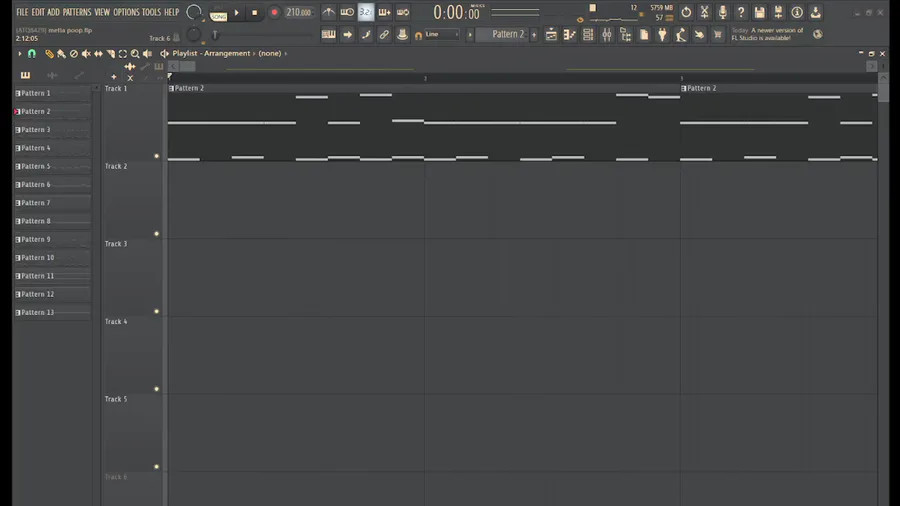Open the View project info circle-i icon

click(x=797, y=12)
